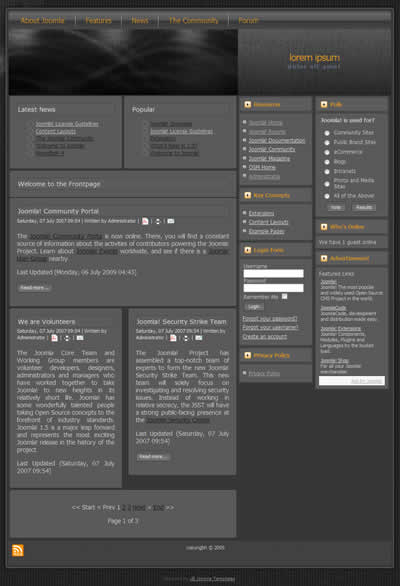
Task: Select the All of the Above poll option
Action: coord(327,196)
